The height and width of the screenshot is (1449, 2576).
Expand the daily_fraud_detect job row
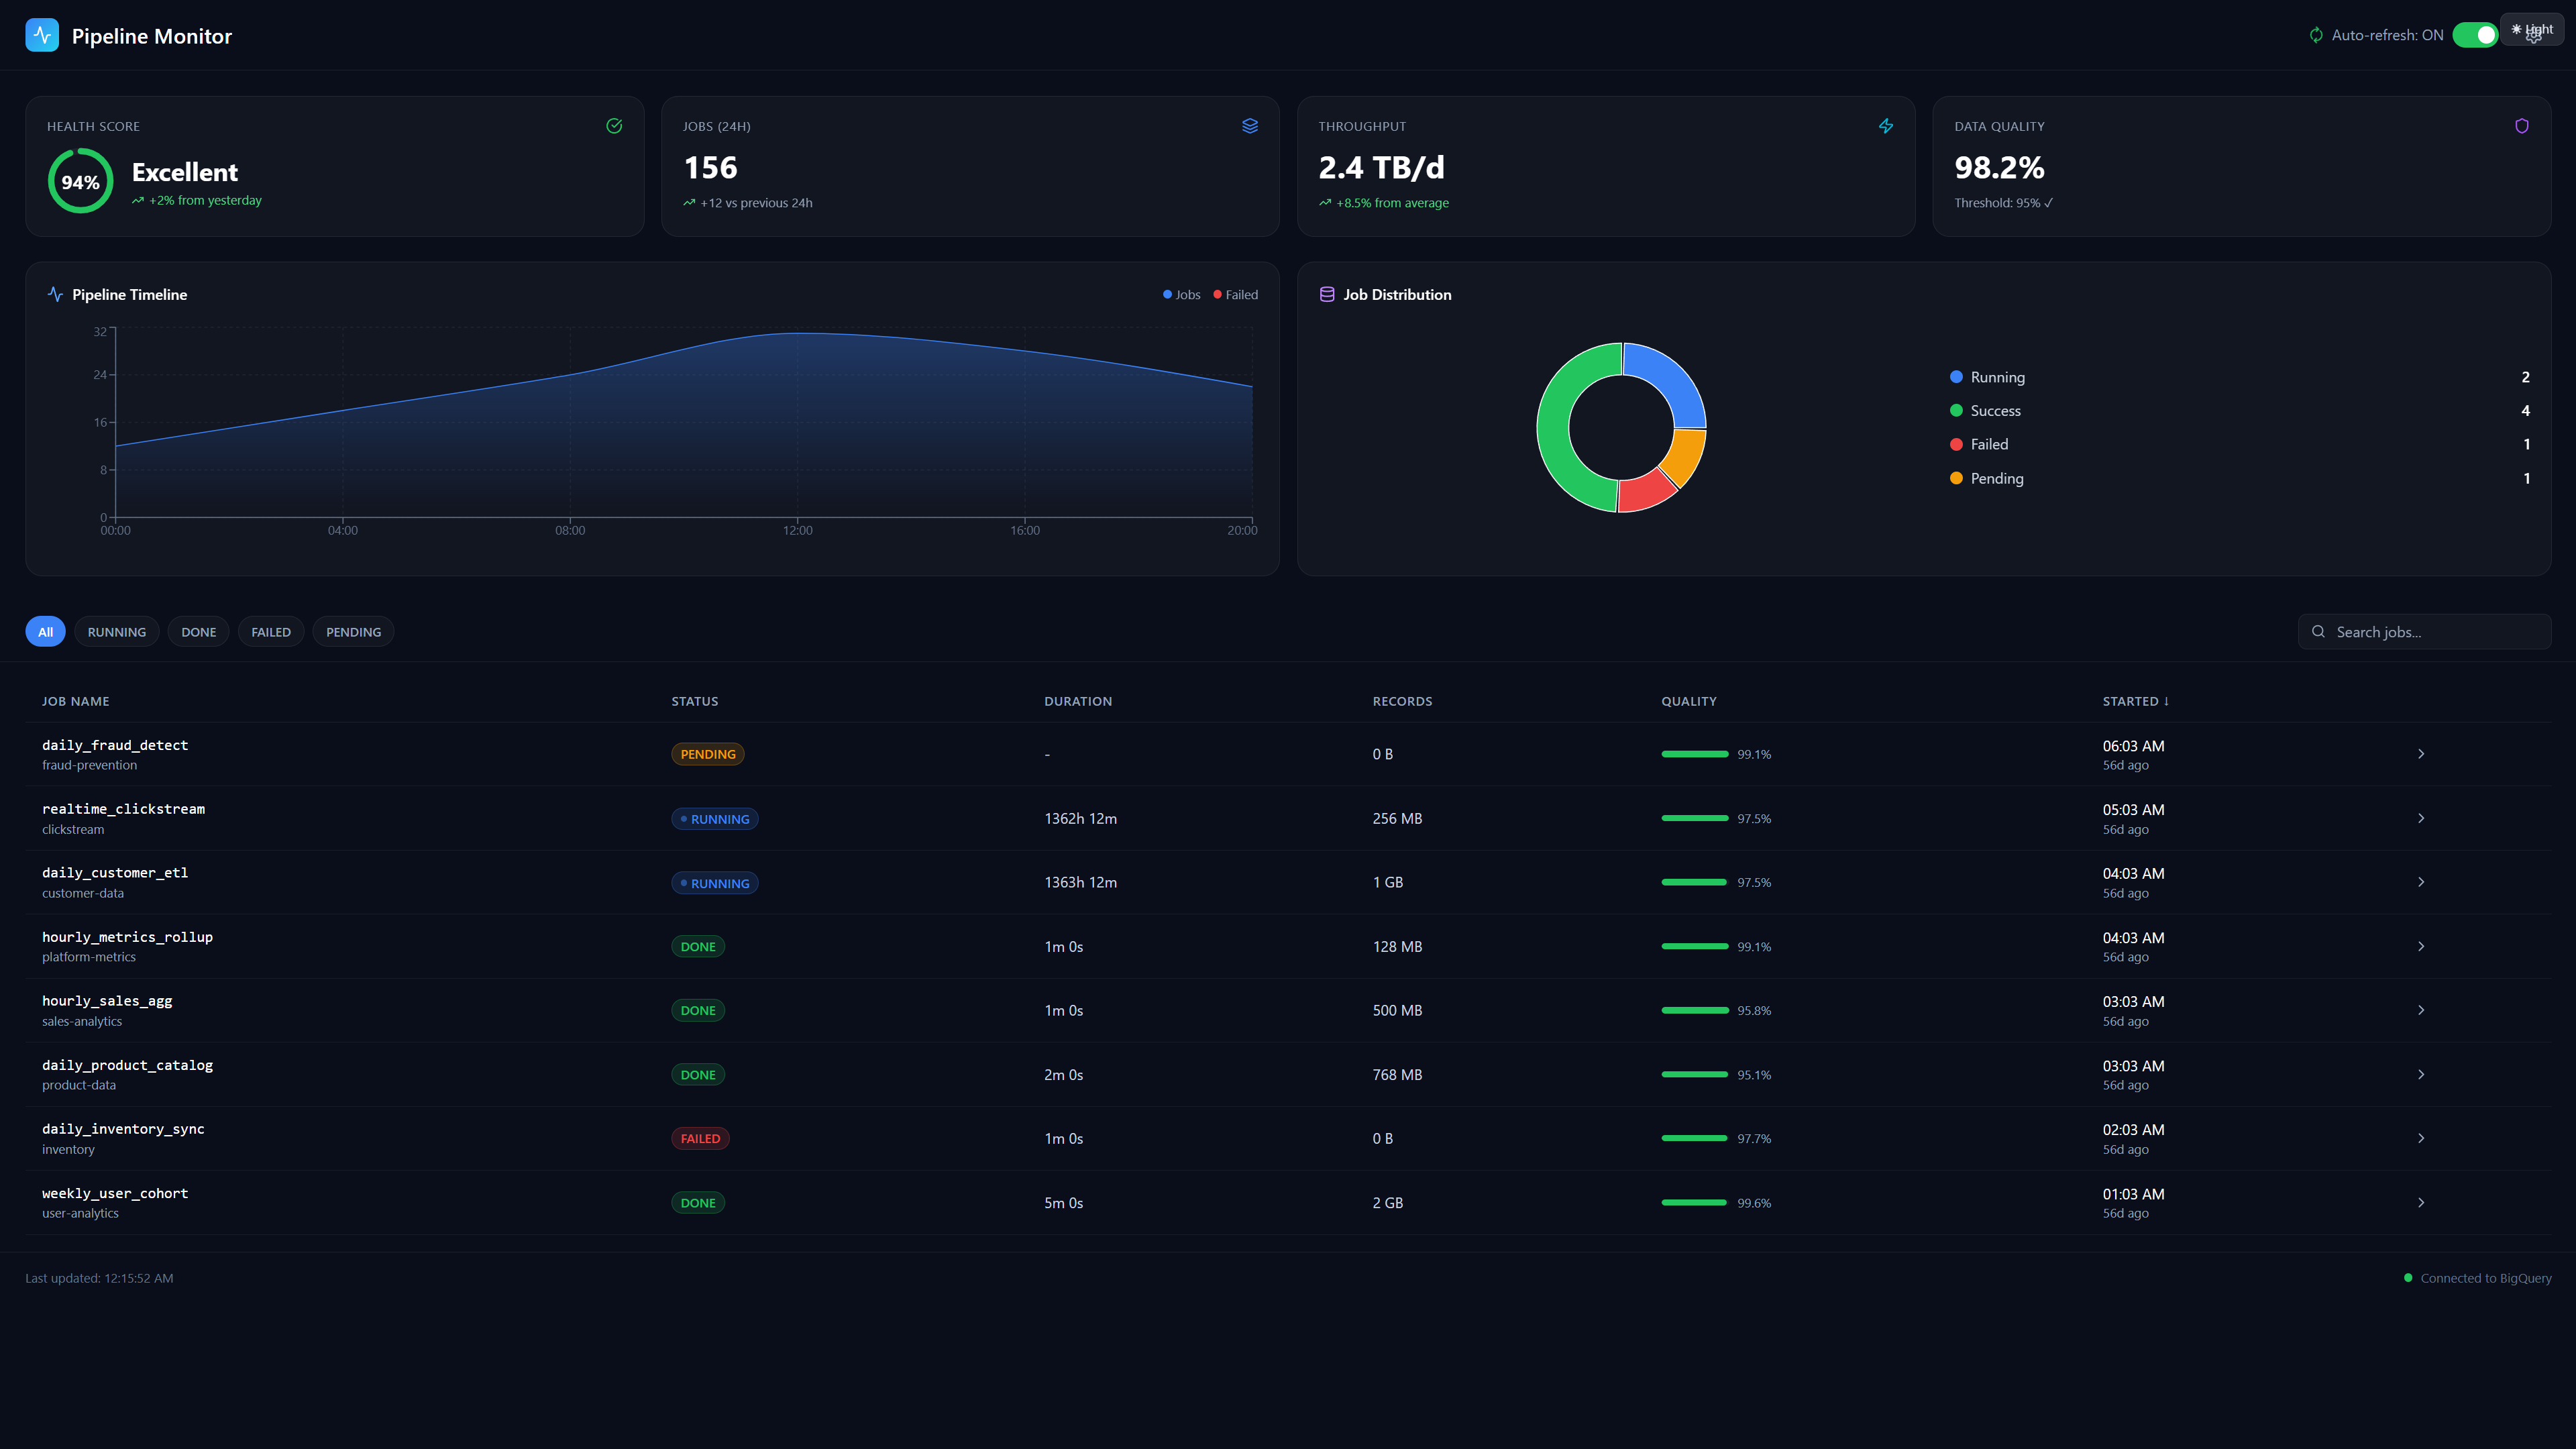(2421, 754)
